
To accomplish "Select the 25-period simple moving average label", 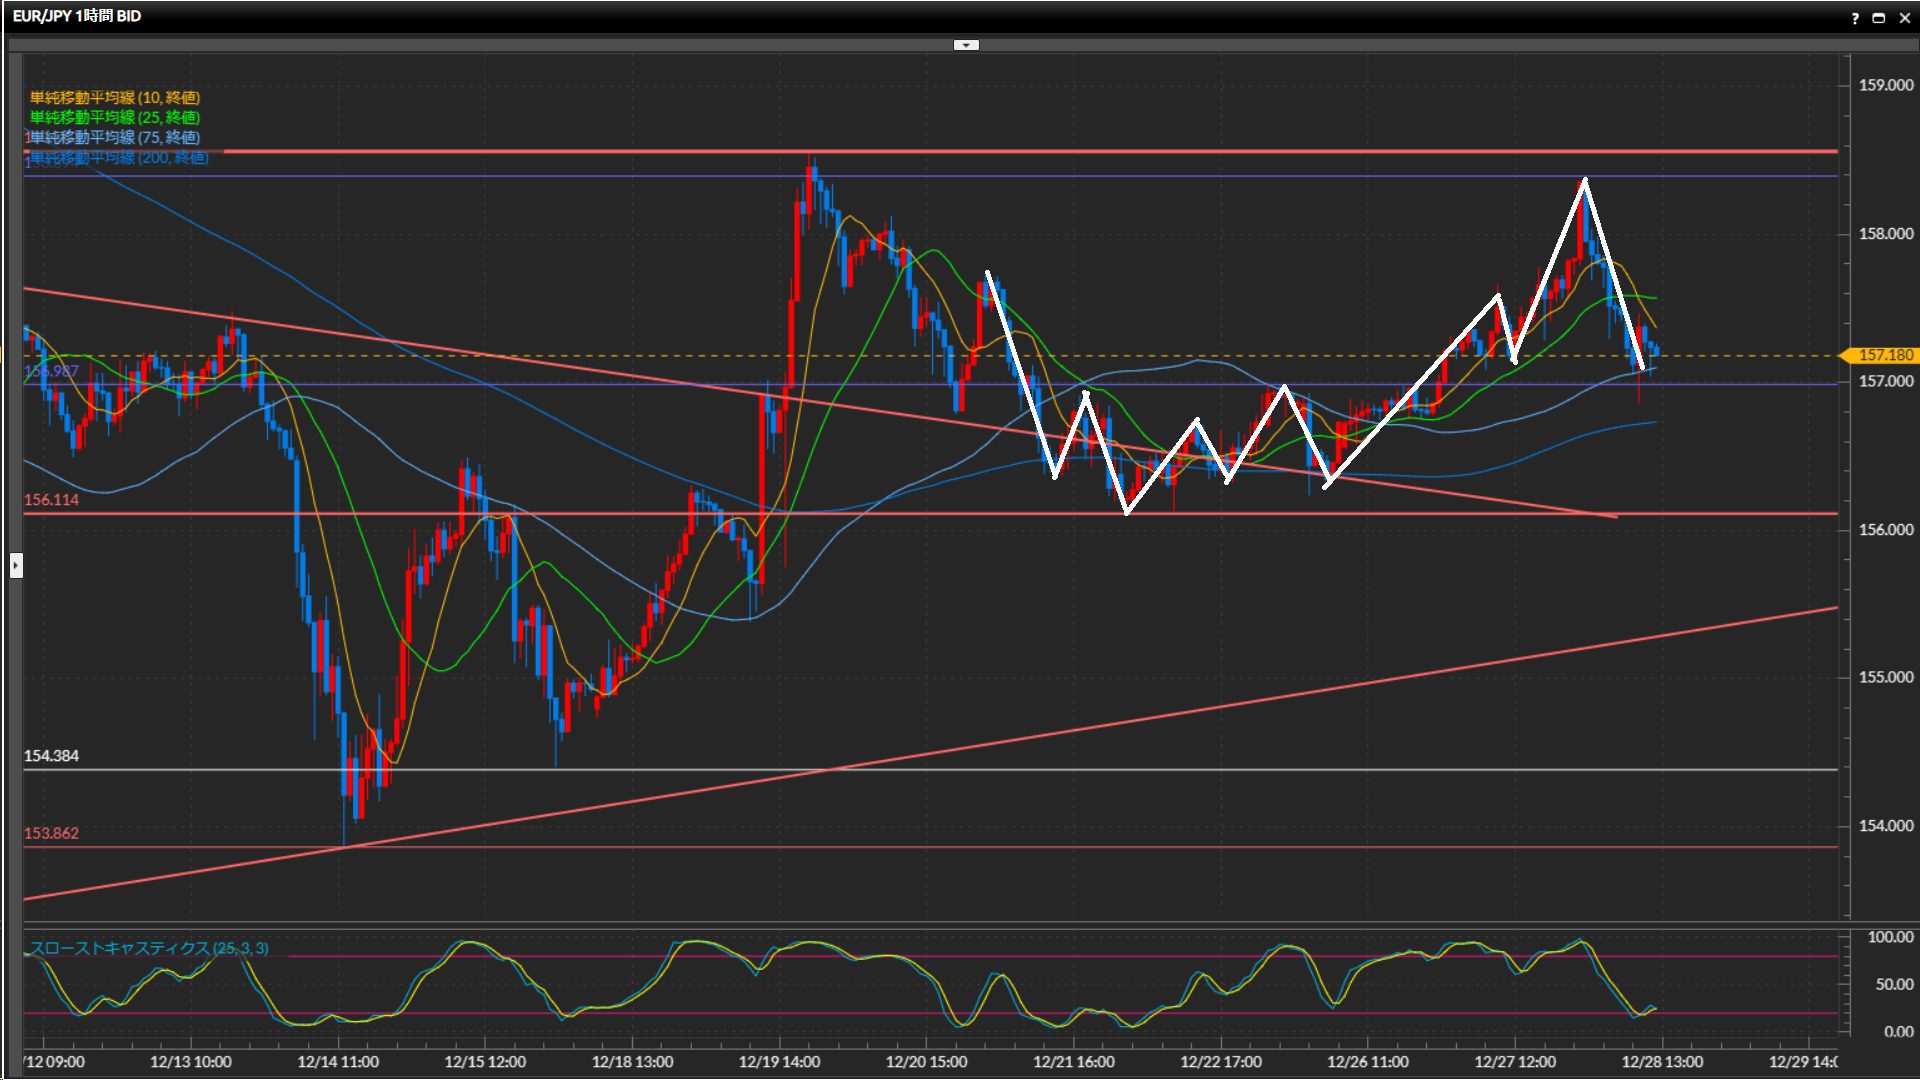I will point(115,117).
